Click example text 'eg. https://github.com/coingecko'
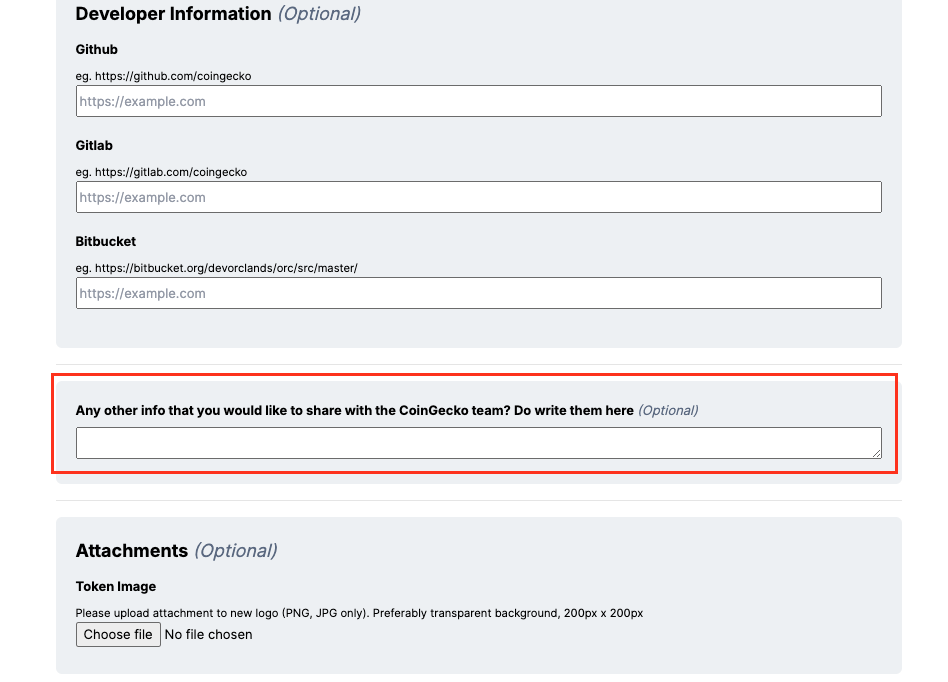This screenshot has width=948, height=682. click(163, 76)
